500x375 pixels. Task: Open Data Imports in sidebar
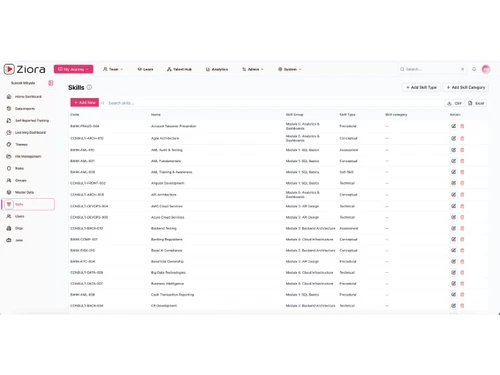pyautogui.click(x=21, y=109)
